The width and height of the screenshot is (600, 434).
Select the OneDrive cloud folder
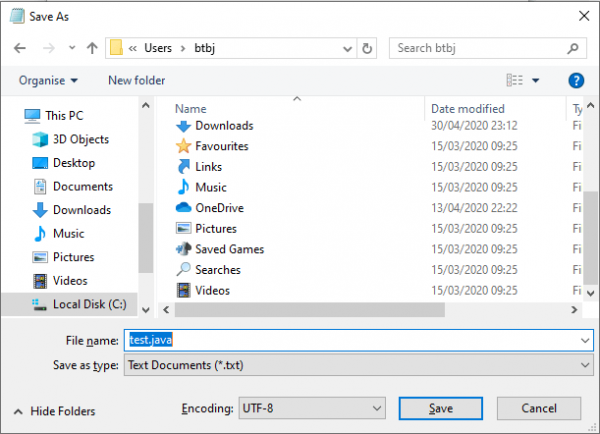(210, 208)
